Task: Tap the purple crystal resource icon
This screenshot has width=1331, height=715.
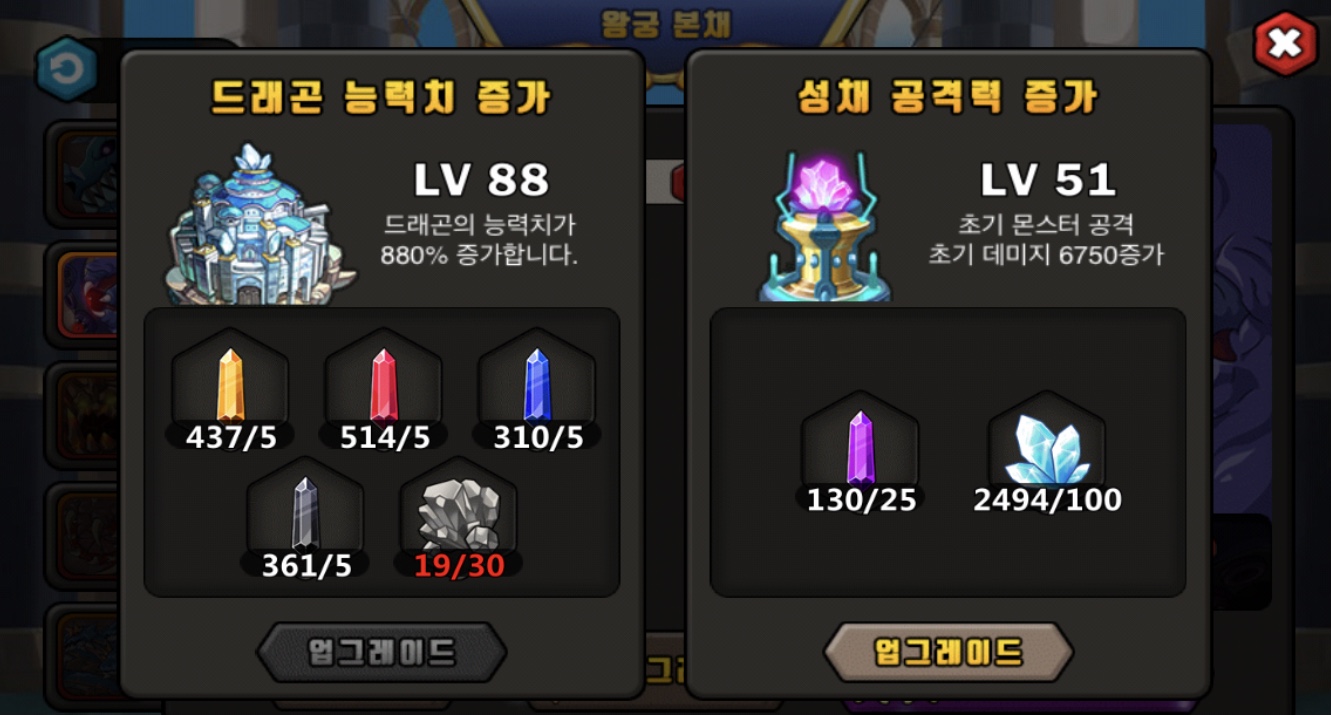Action: [860, 447]
